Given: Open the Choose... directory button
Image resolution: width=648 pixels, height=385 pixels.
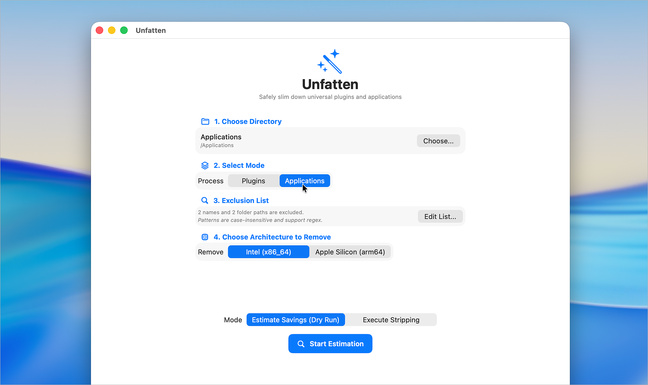Looking at the screenshot, I should [438, 141].
